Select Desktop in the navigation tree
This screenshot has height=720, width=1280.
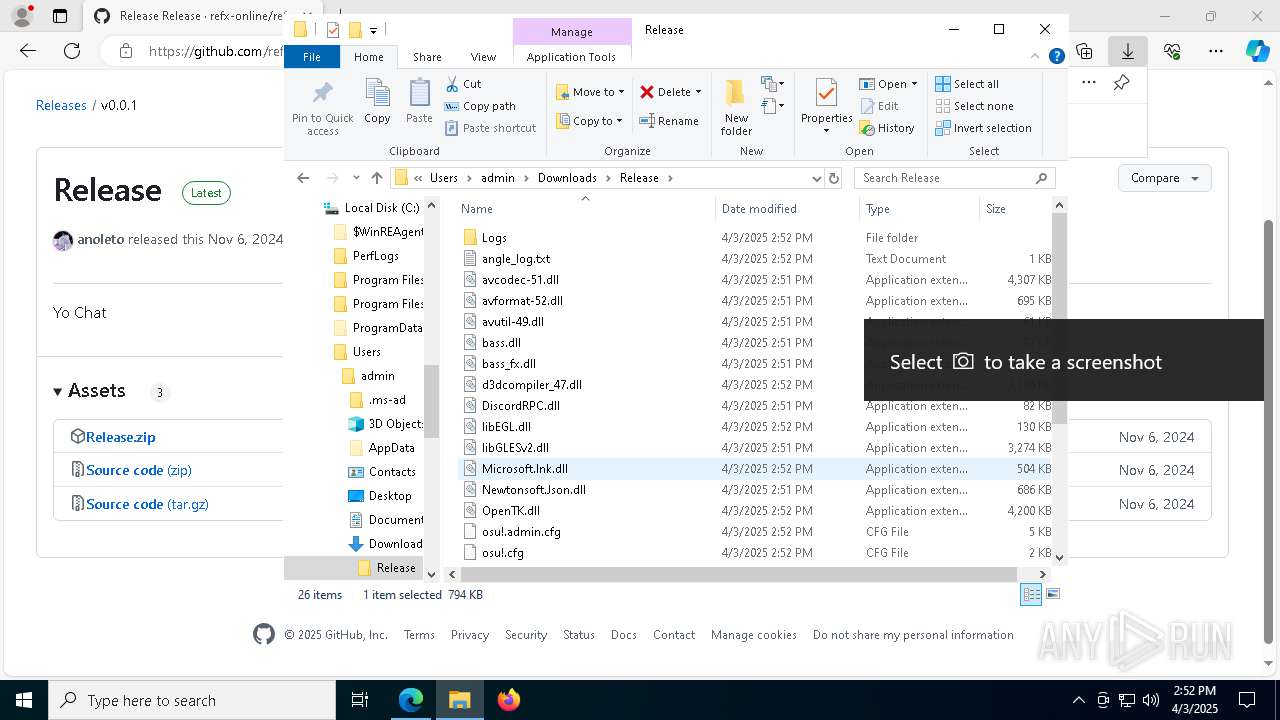389,496
